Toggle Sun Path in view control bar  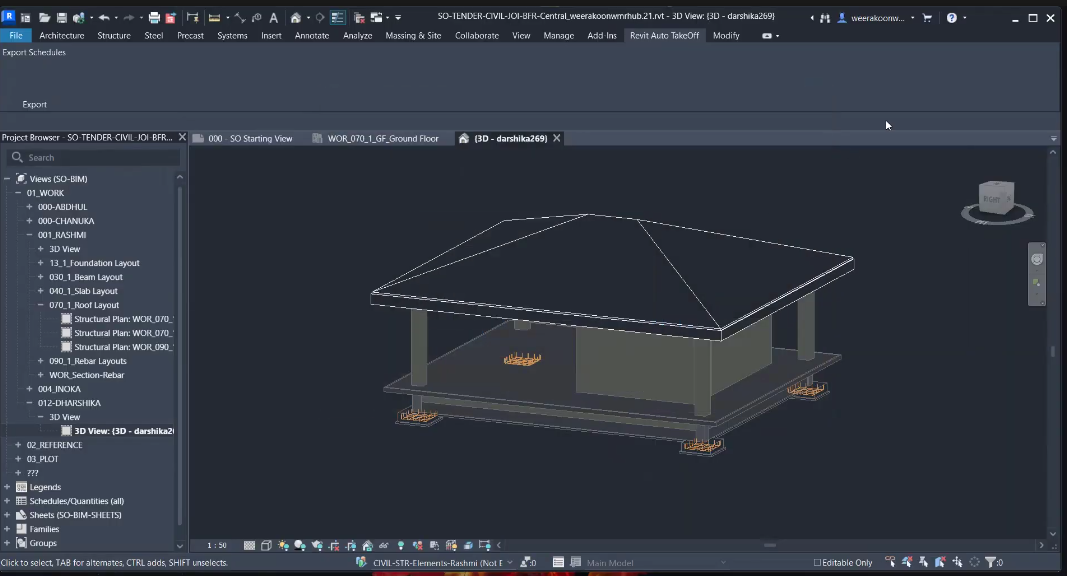pyautogui.click(x=283, y=545)
